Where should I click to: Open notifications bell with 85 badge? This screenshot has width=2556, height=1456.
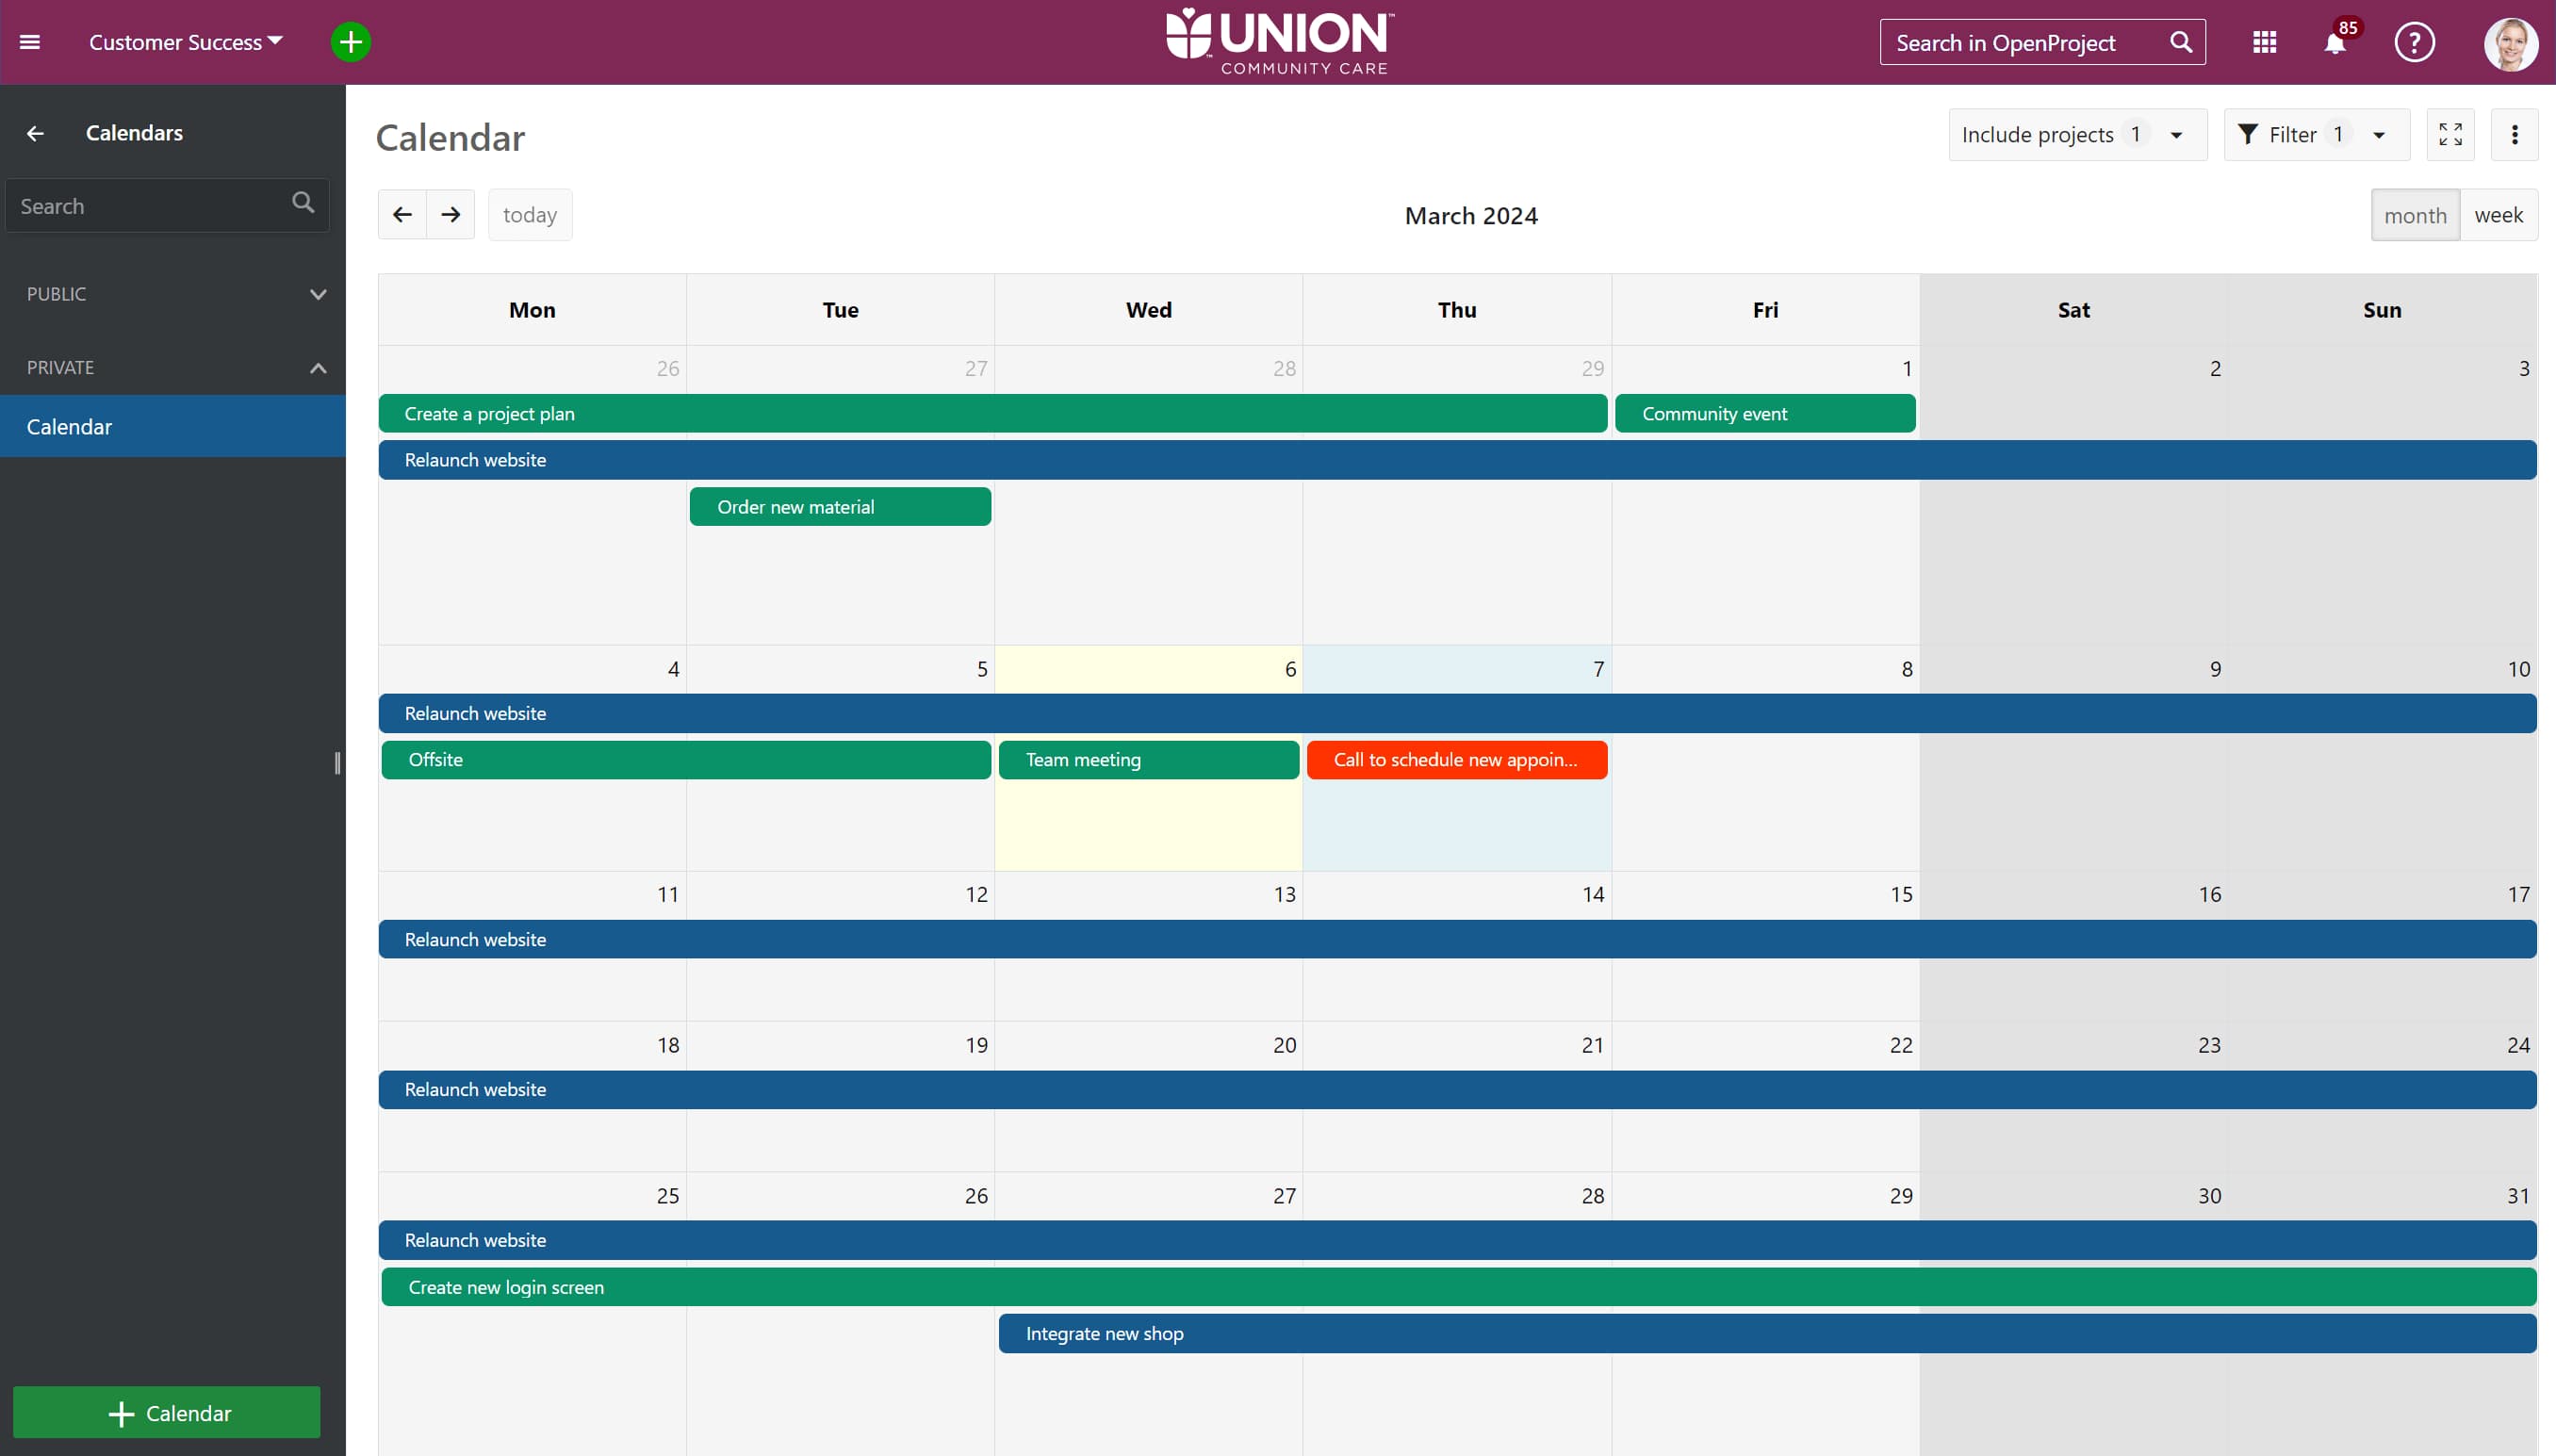[x=2335, y=42]
